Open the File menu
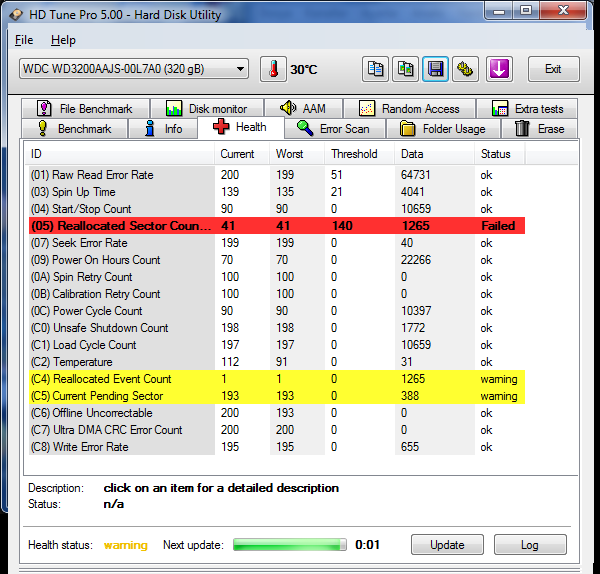The width and height of the screenshot is (600, 574). [x=24, y=40]
